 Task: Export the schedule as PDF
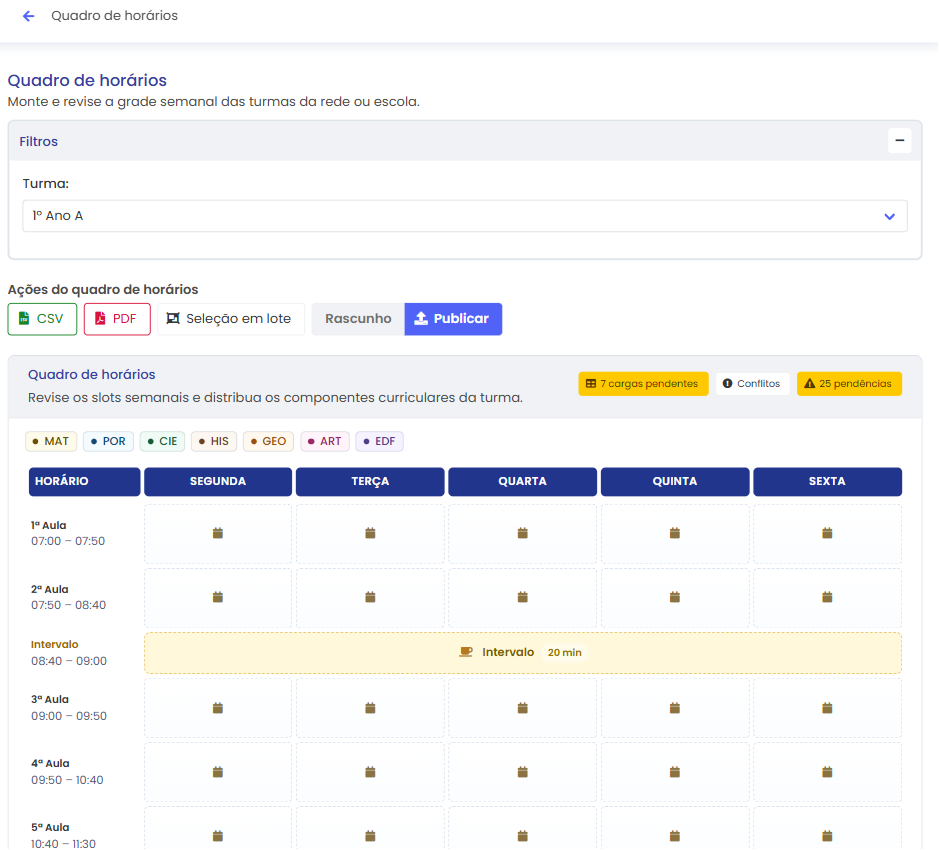pyautogui.click(x=117, y=319)
